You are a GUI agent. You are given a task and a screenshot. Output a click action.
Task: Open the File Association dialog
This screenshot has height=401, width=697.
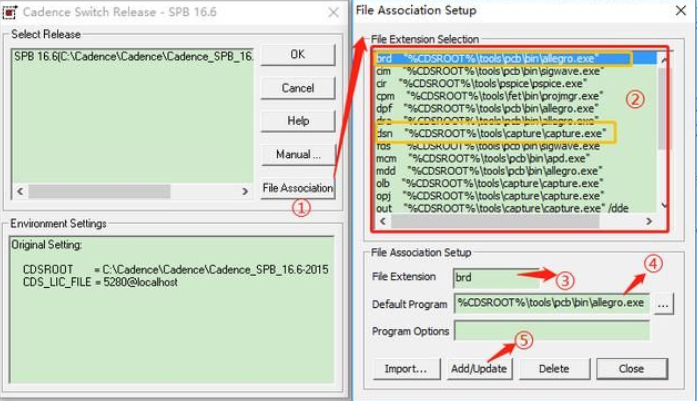point(297,188)
